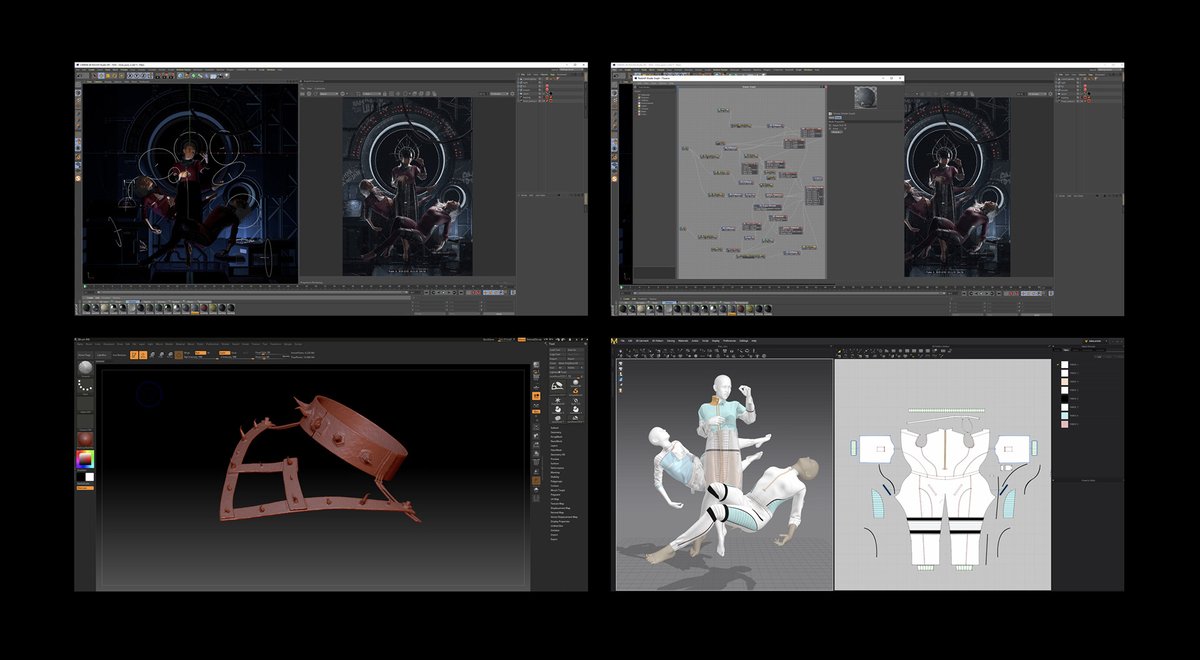1200x660 pixels.
Task: Select the Move mode icon in ZBrush
Action: (152, 355)
